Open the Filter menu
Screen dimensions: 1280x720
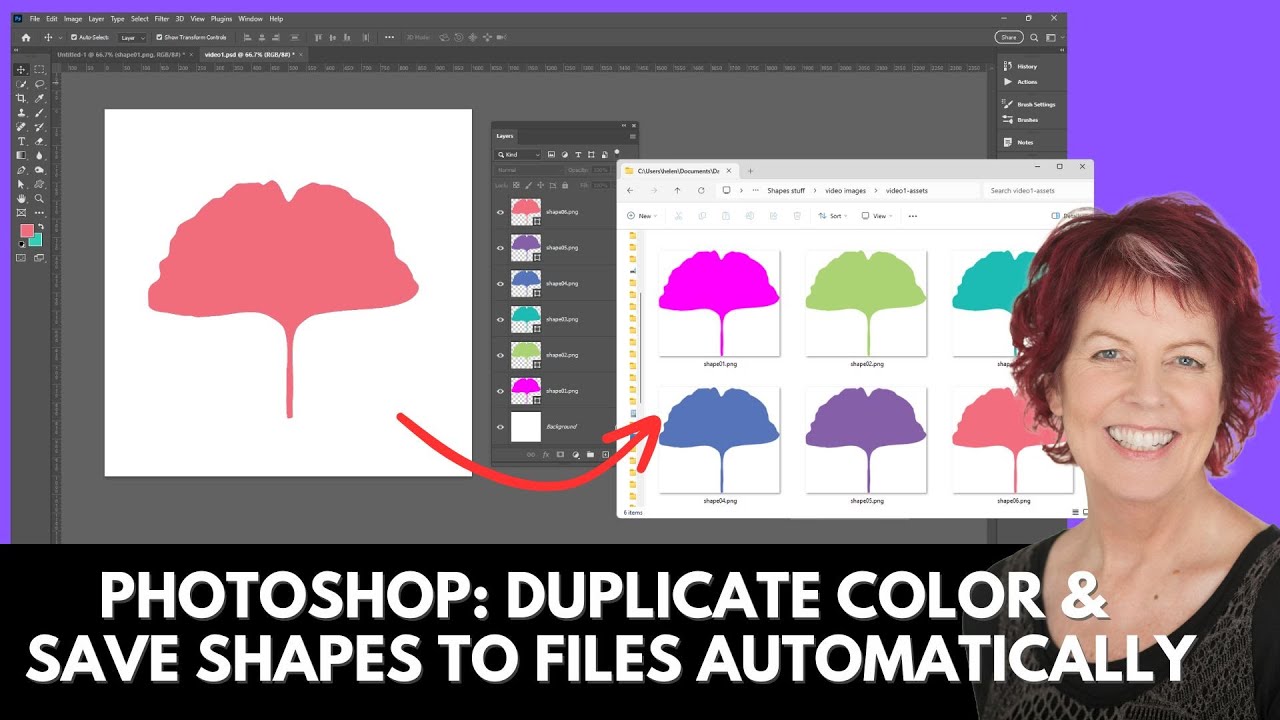coord(162,19)
